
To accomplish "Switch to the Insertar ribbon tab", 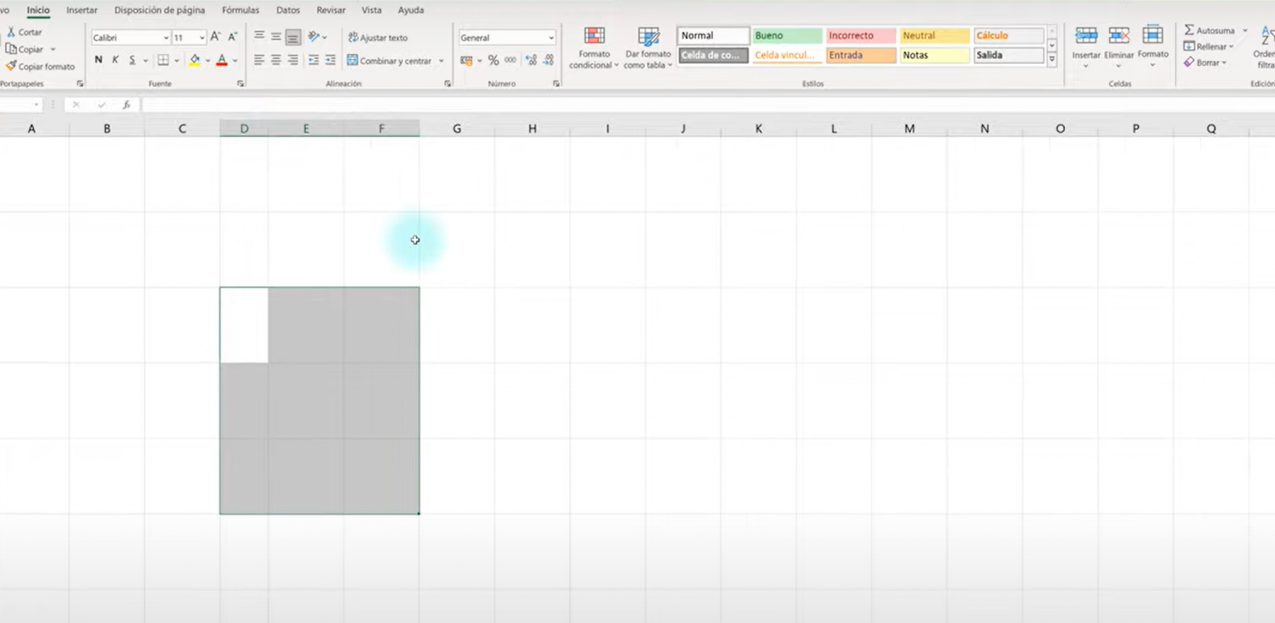I will [82, 10].
